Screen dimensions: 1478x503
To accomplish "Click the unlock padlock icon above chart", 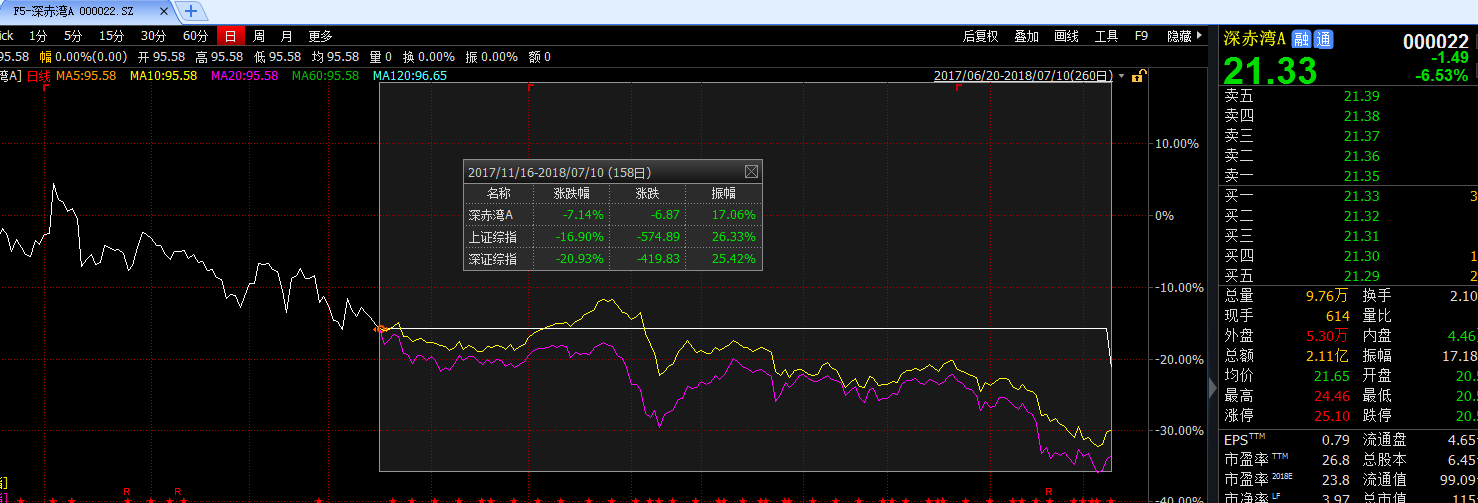I will [x=1137, y=76].
